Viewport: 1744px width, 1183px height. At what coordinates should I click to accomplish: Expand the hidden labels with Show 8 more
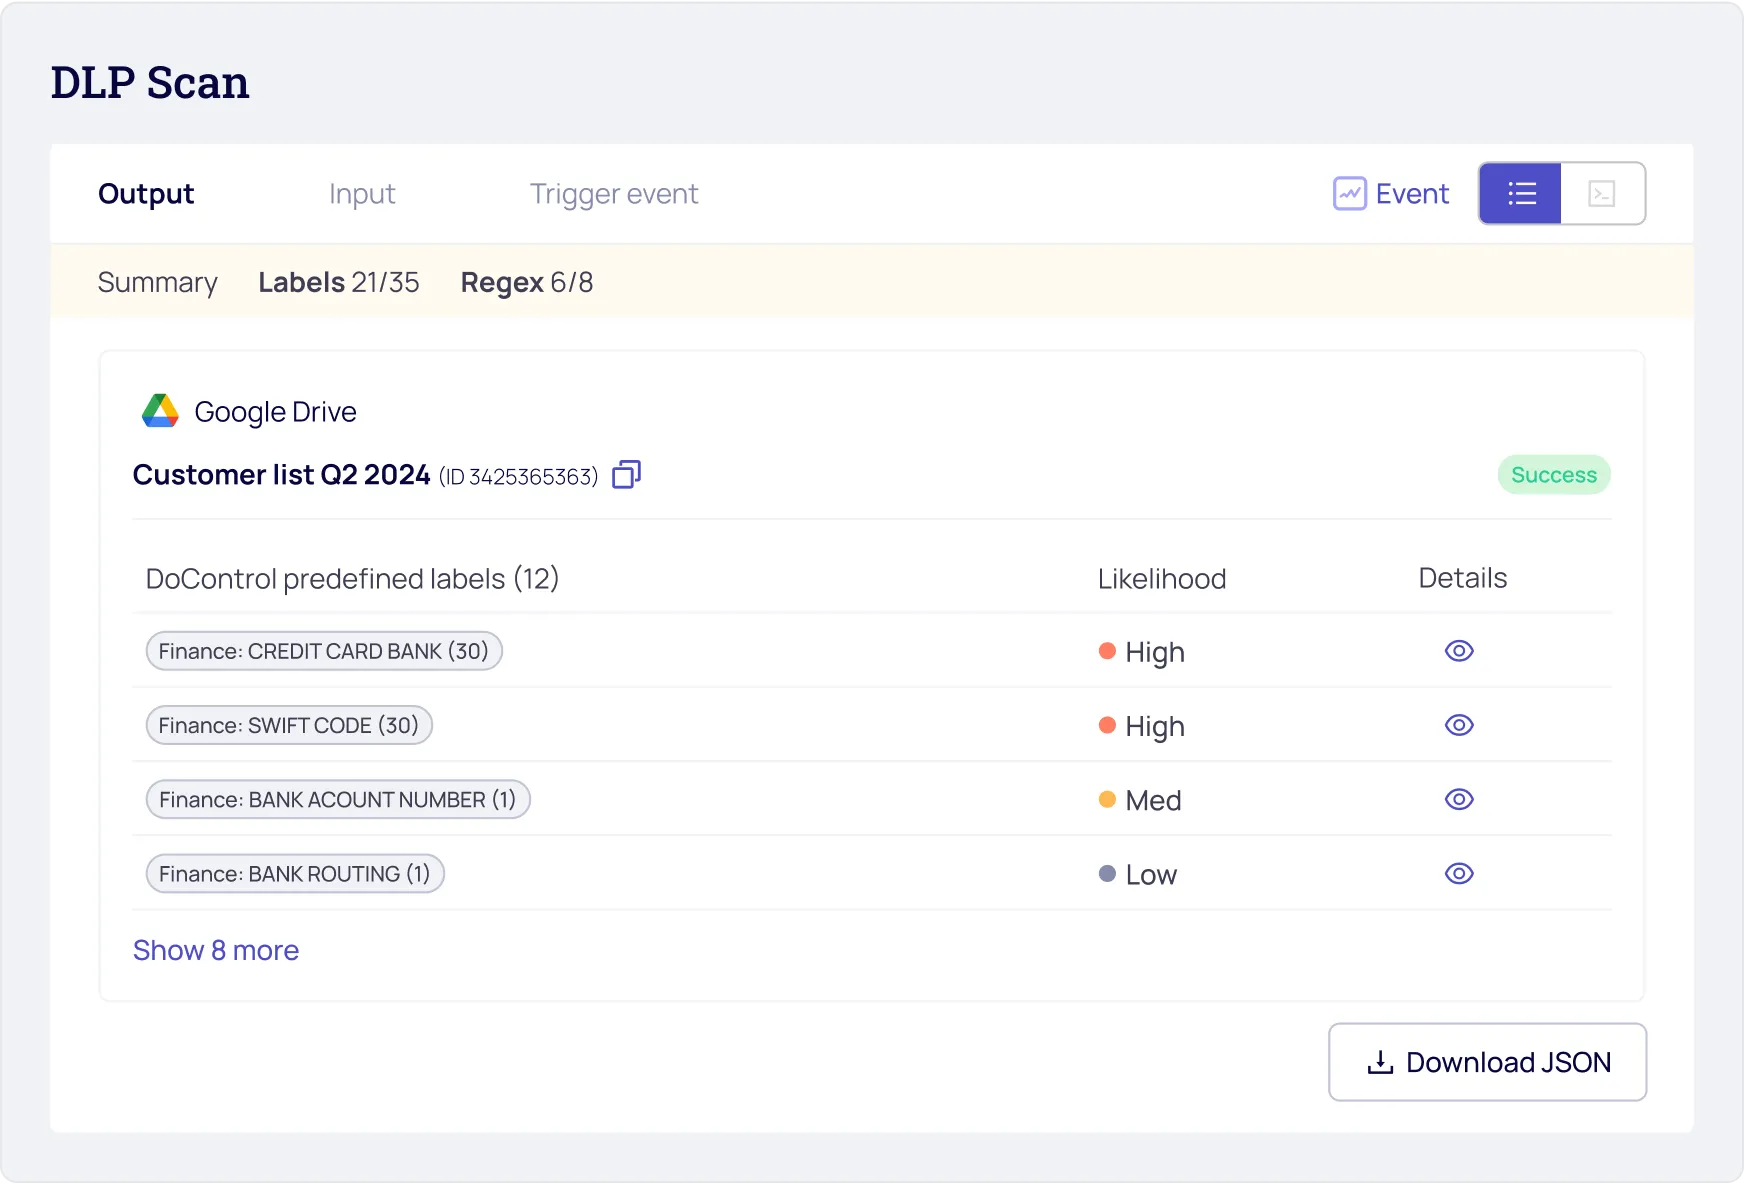216,950
